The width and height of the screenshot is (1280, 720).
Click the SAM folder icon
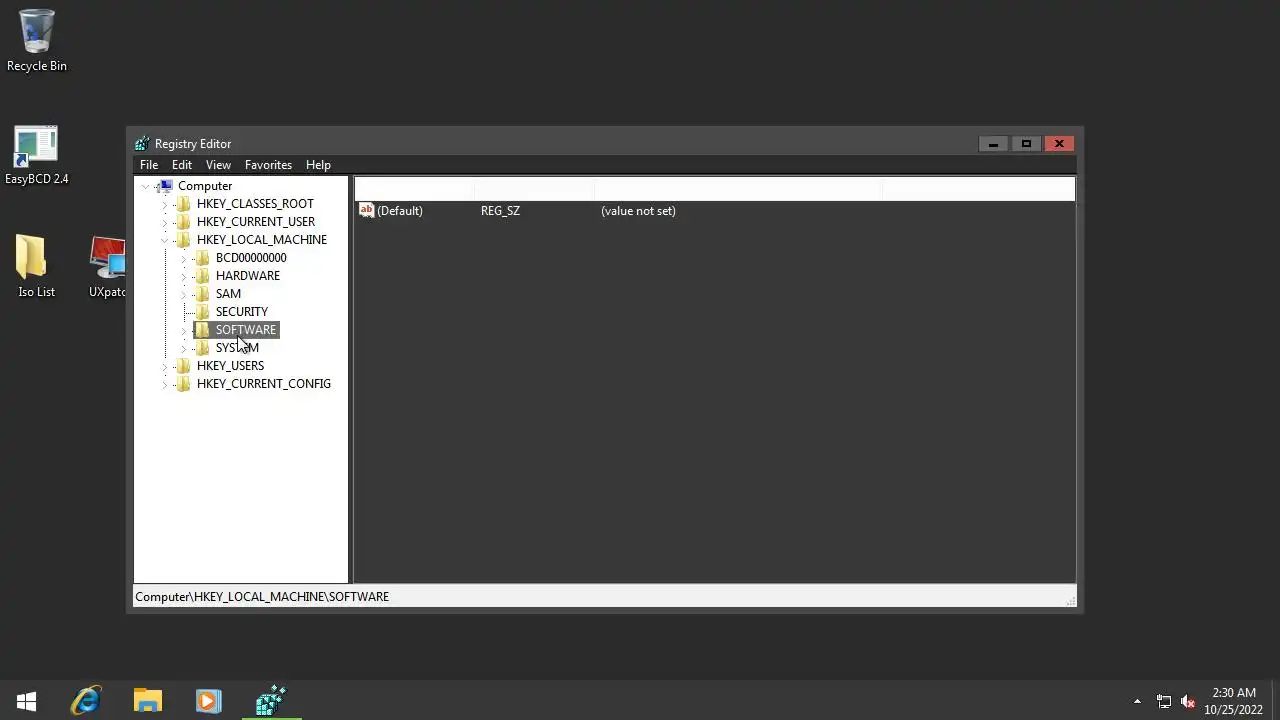click(x=202, y=294)
